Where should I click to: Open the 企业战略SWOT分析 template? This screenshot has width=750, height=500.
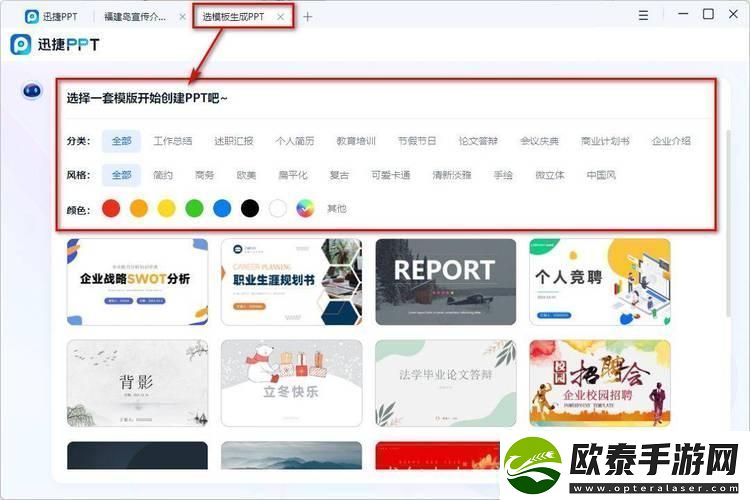137,282
